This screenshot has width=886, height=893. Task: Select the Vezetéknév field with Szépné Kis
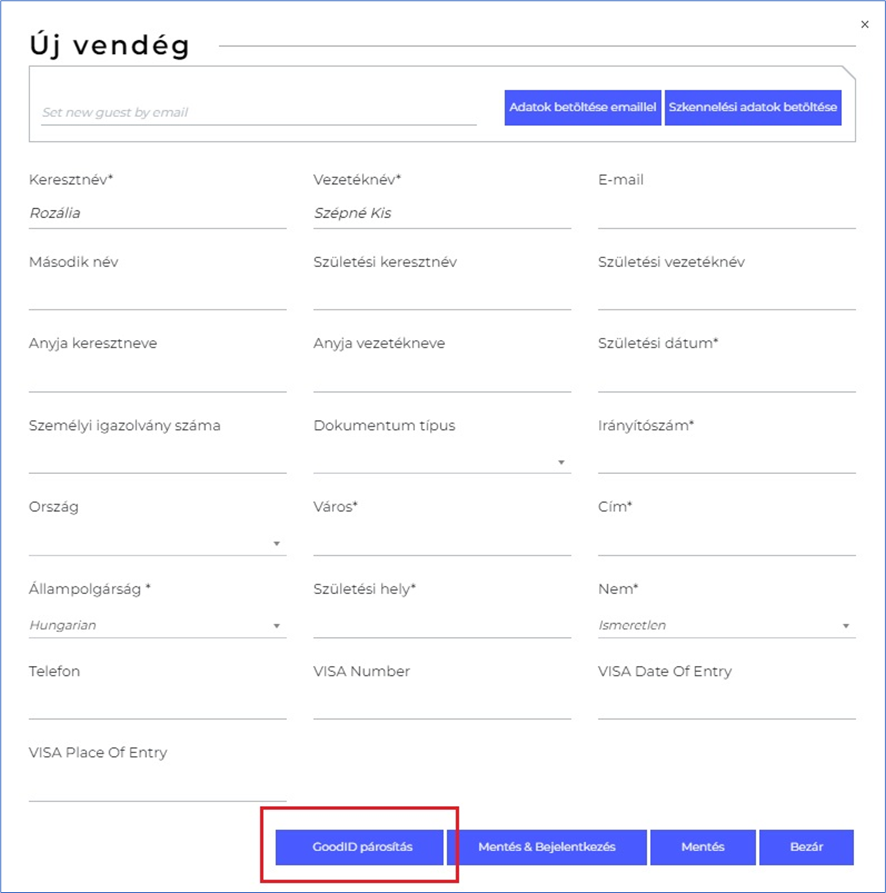[x=441, y=213]
